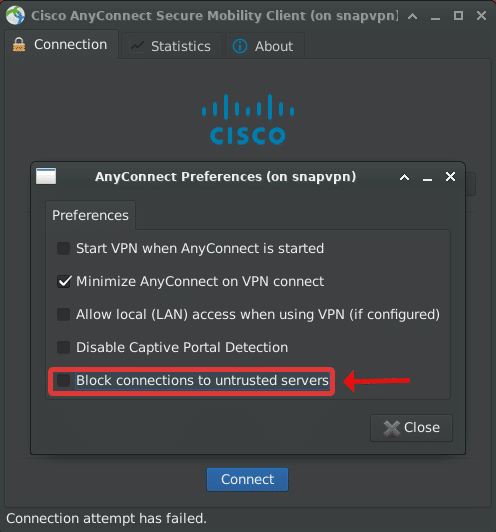Enable Start VPN when AnyConnect is started
Image resolution: width=496 pixels, height=532 pixels.
pyautogui.click(x=63, y=248)
